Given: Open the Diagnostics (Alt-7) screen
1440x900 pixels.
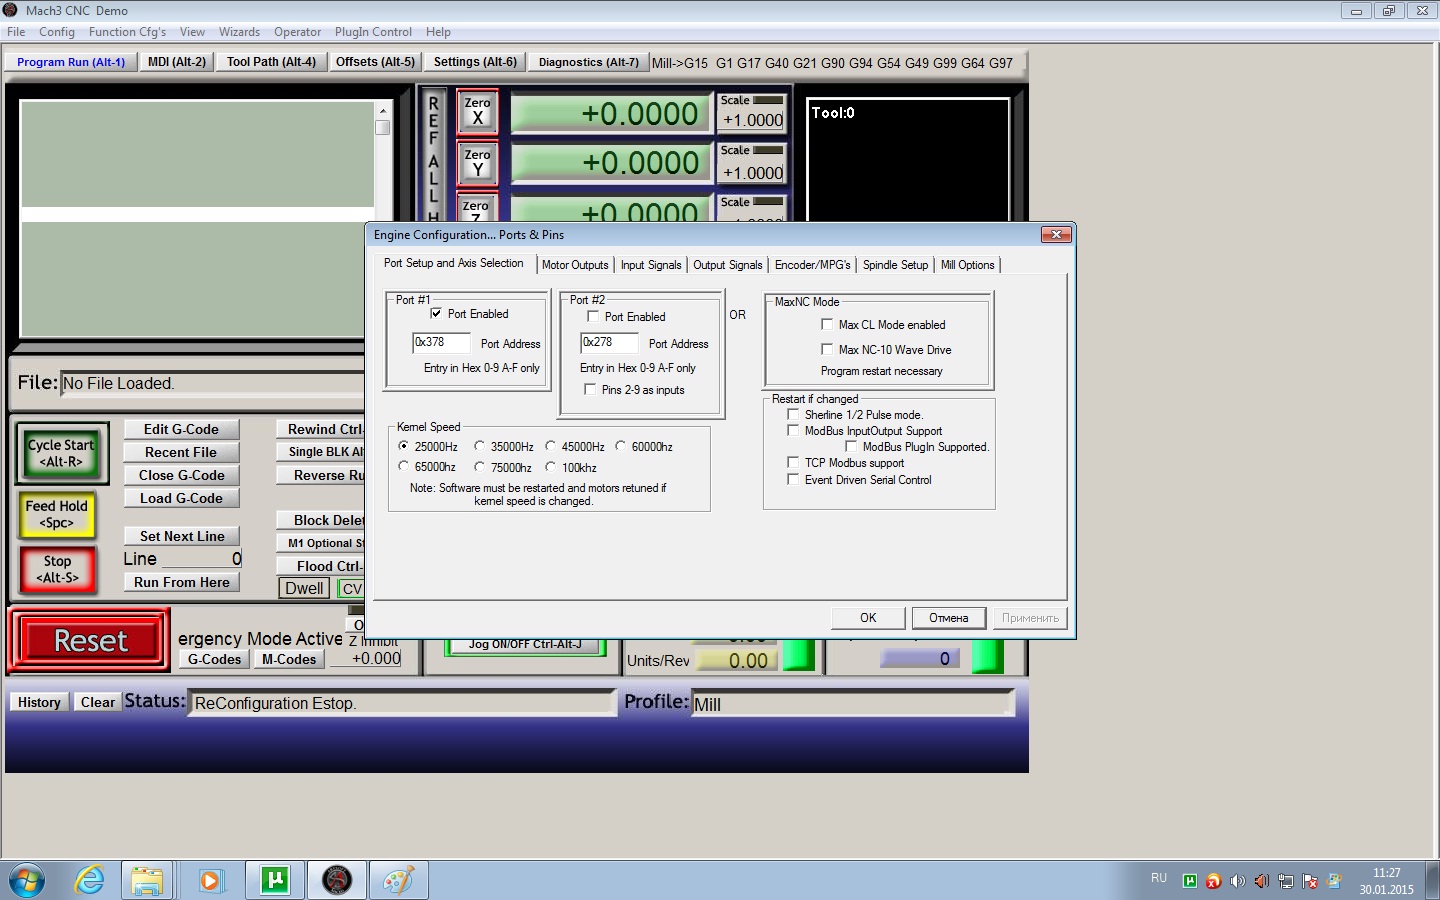Looking at the screenshot, I should click(589, 62).
